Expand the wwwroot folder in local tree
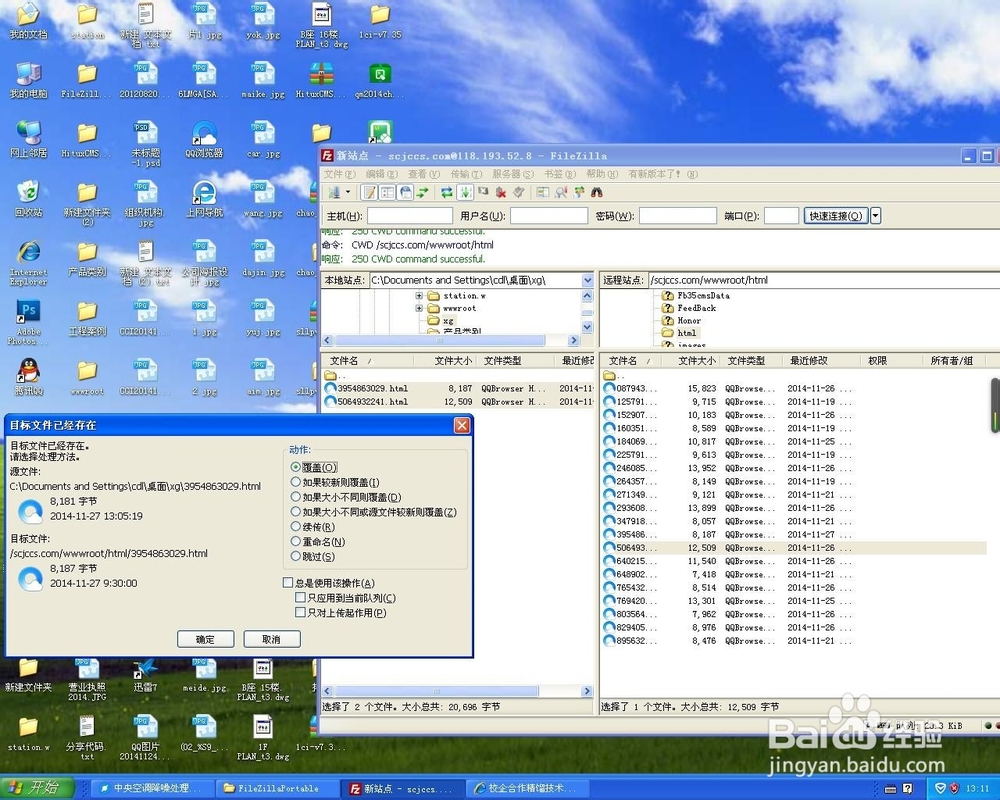 419,308
